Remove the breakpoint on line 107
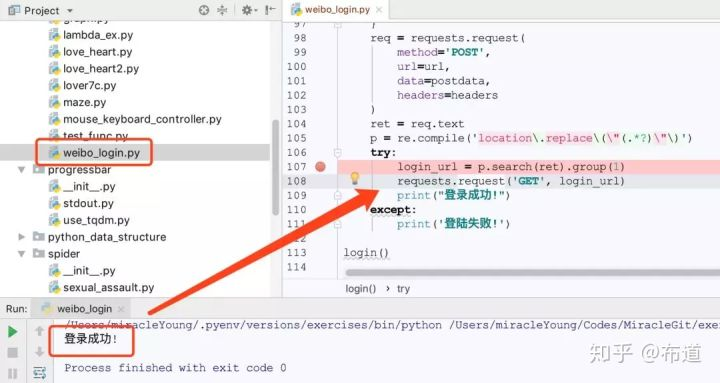 pyautogui.click(x=321, y=167)
